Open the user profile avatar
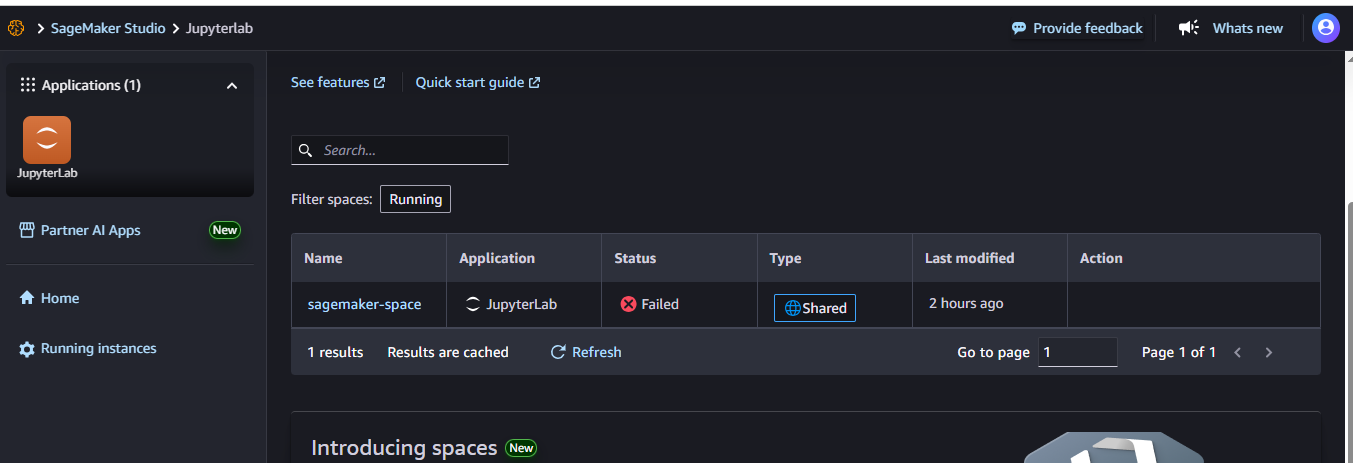This screenshot has height=463, width=1353. coord(1325,28)
